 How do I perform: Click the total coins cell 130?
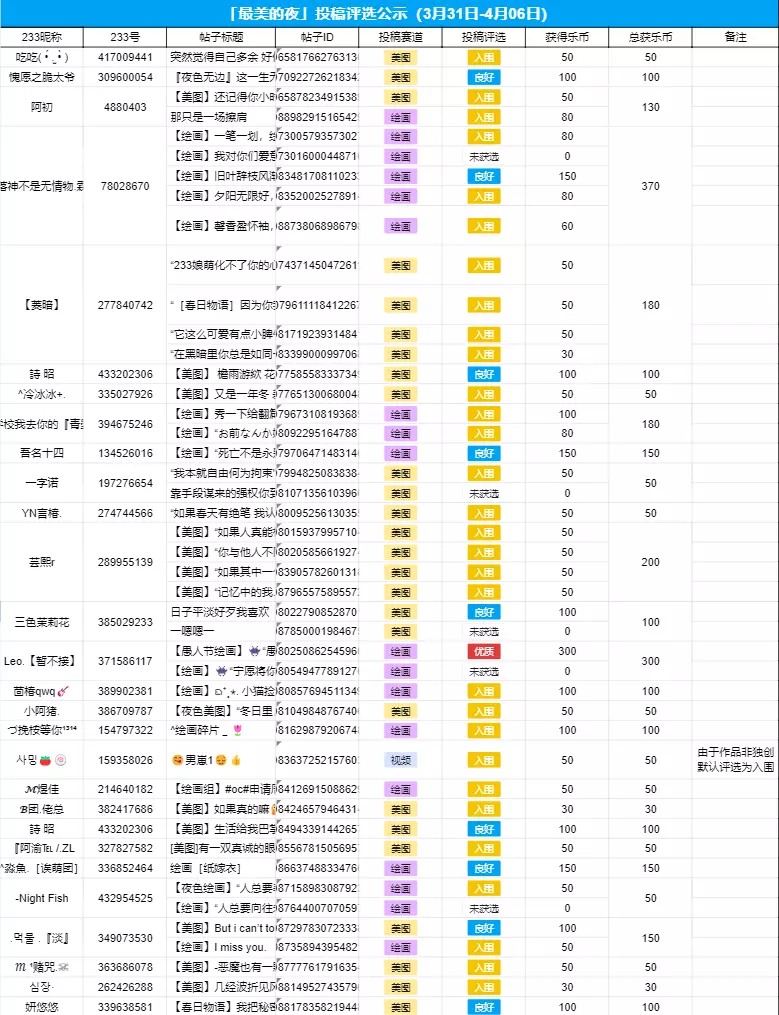point(650,107)
